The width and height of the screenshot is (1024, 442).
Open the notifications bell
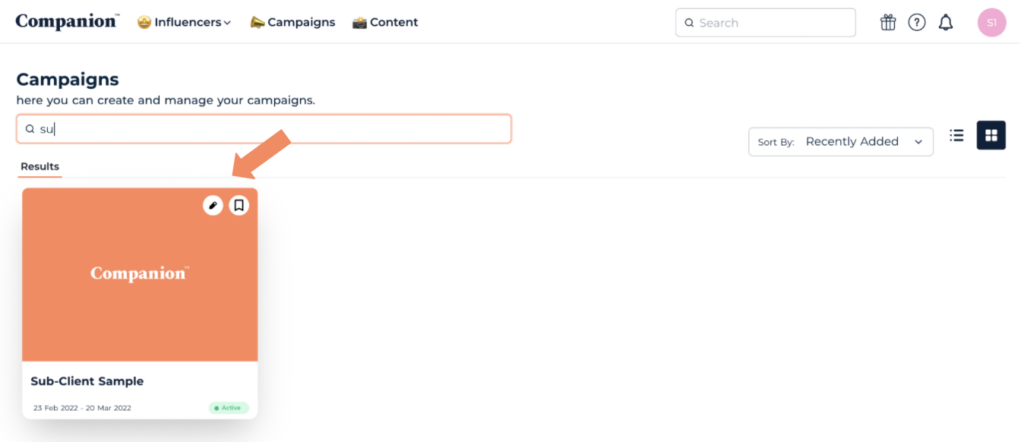coord(945,22)
